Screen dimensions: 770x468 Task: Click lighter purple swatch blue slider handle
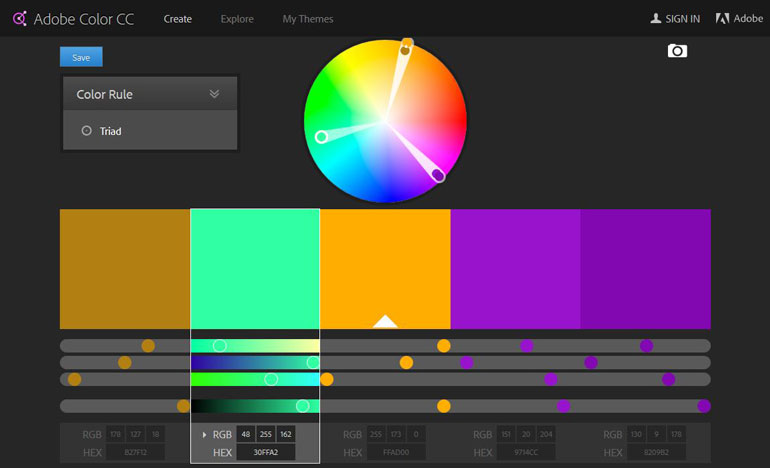tap(551, 379)
